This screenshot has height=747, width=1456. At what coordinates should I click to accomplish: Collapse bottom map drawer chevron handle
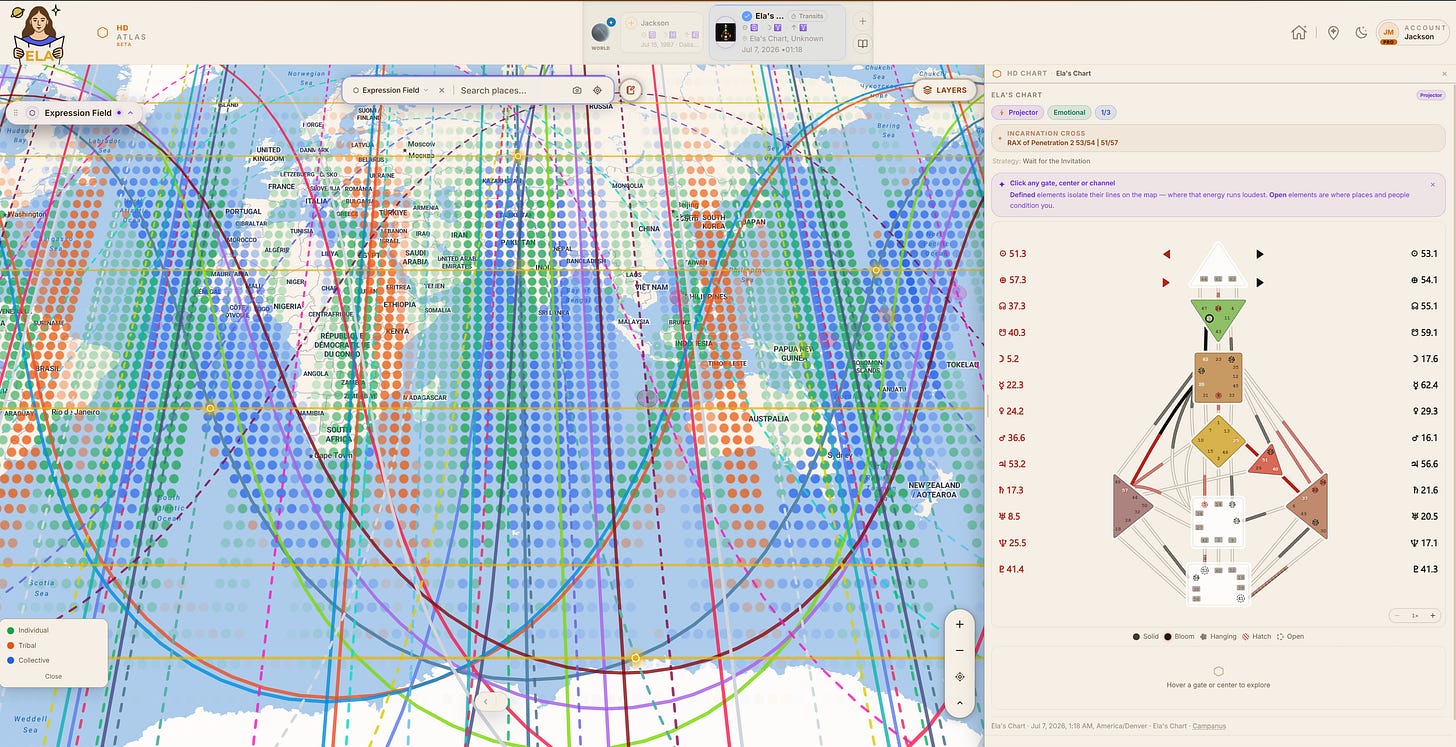pos(486,702)
